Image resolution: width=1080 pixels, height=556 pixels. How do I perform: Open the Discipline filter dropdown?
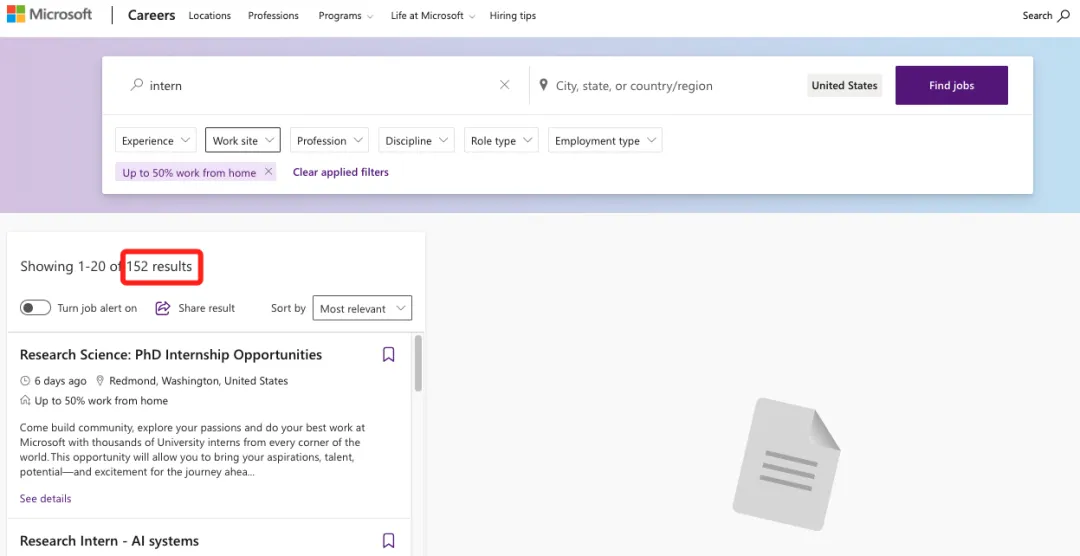tap(416, 140)
